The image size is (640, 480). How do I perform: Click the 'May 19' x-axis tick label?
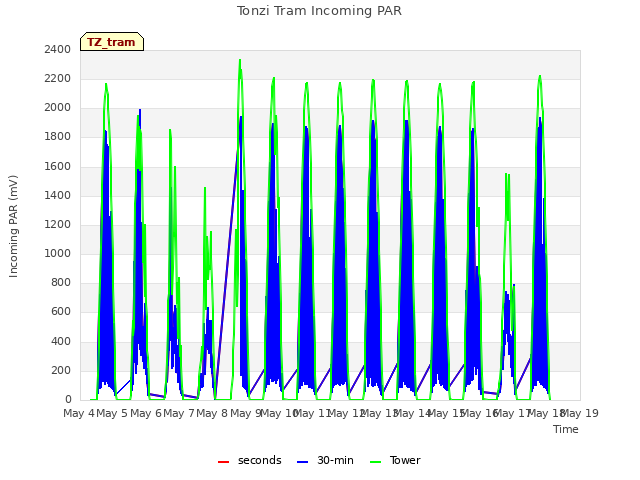pyautogui.click(x=580, y=413)
